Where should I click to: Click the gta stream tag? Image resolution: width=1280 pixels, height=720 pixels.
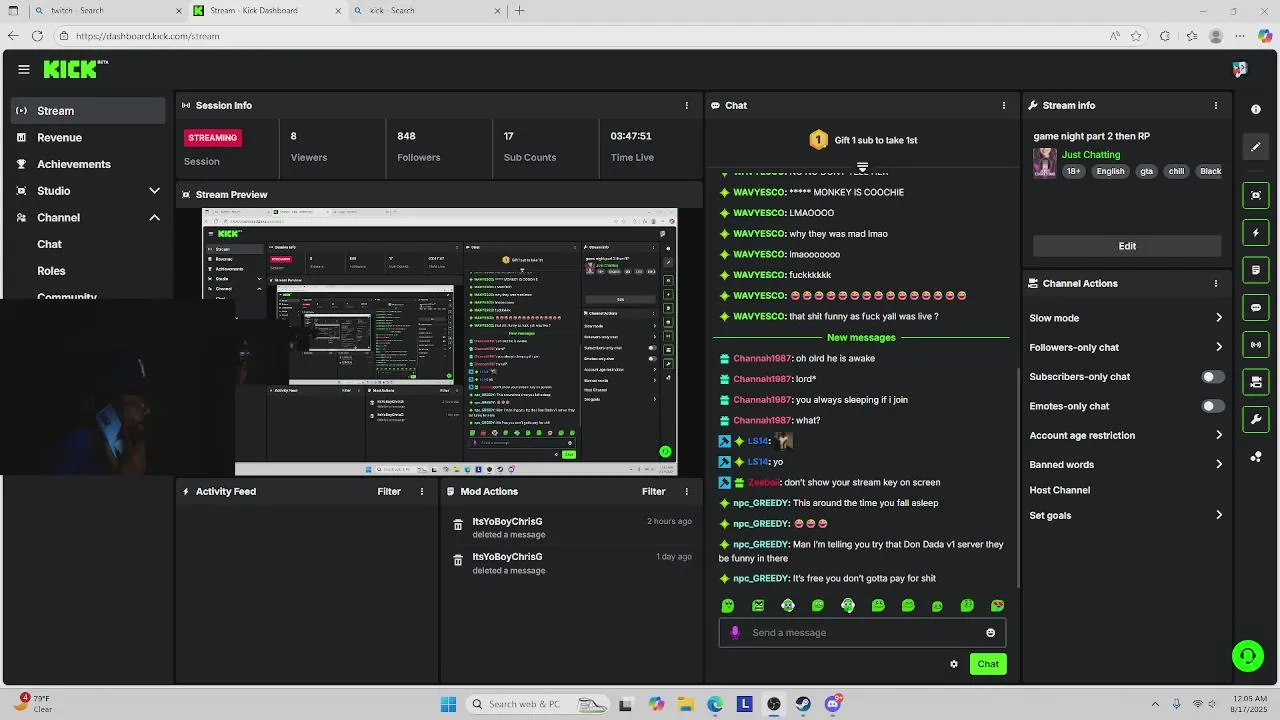[1146, 171]
